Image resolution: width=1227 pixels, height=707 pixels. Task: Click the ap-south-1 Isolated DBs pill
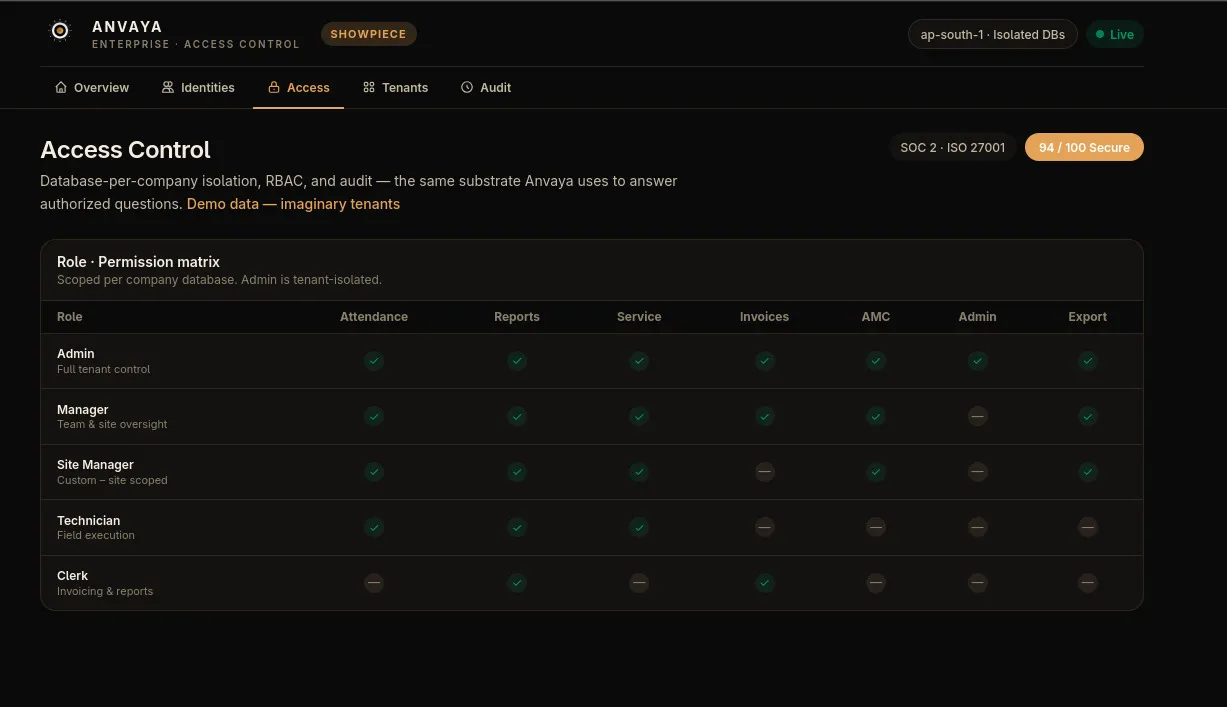[993, 34]
